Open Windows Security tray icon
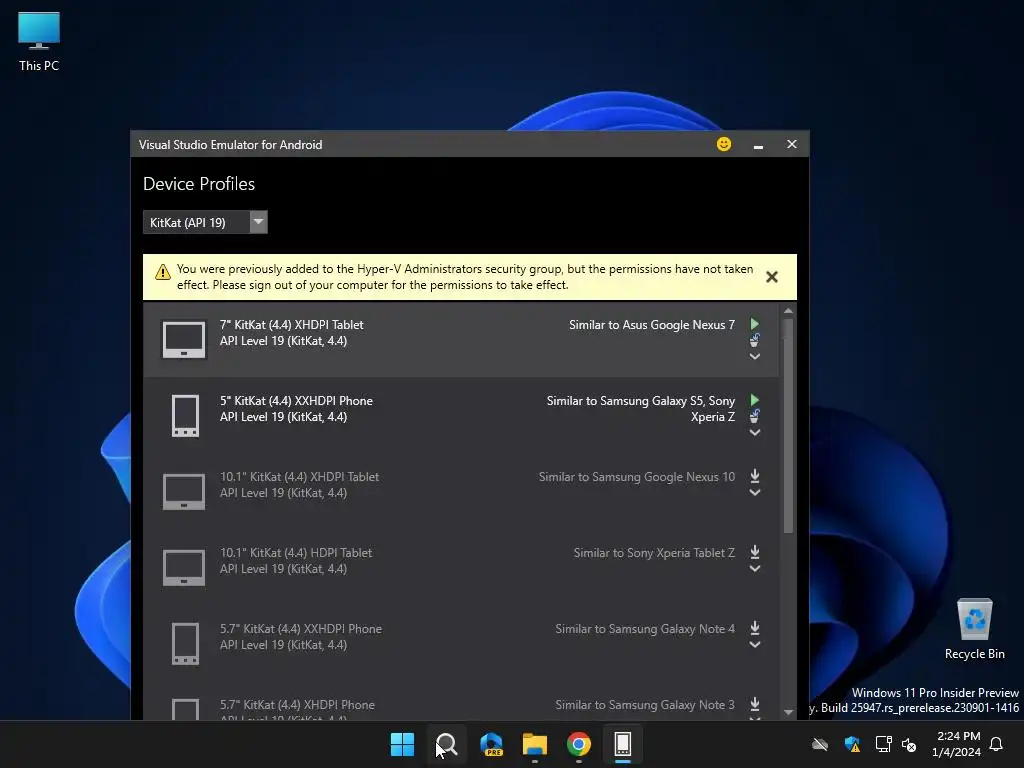This screenshot has height=768, width=1024. tap(852, 744)
